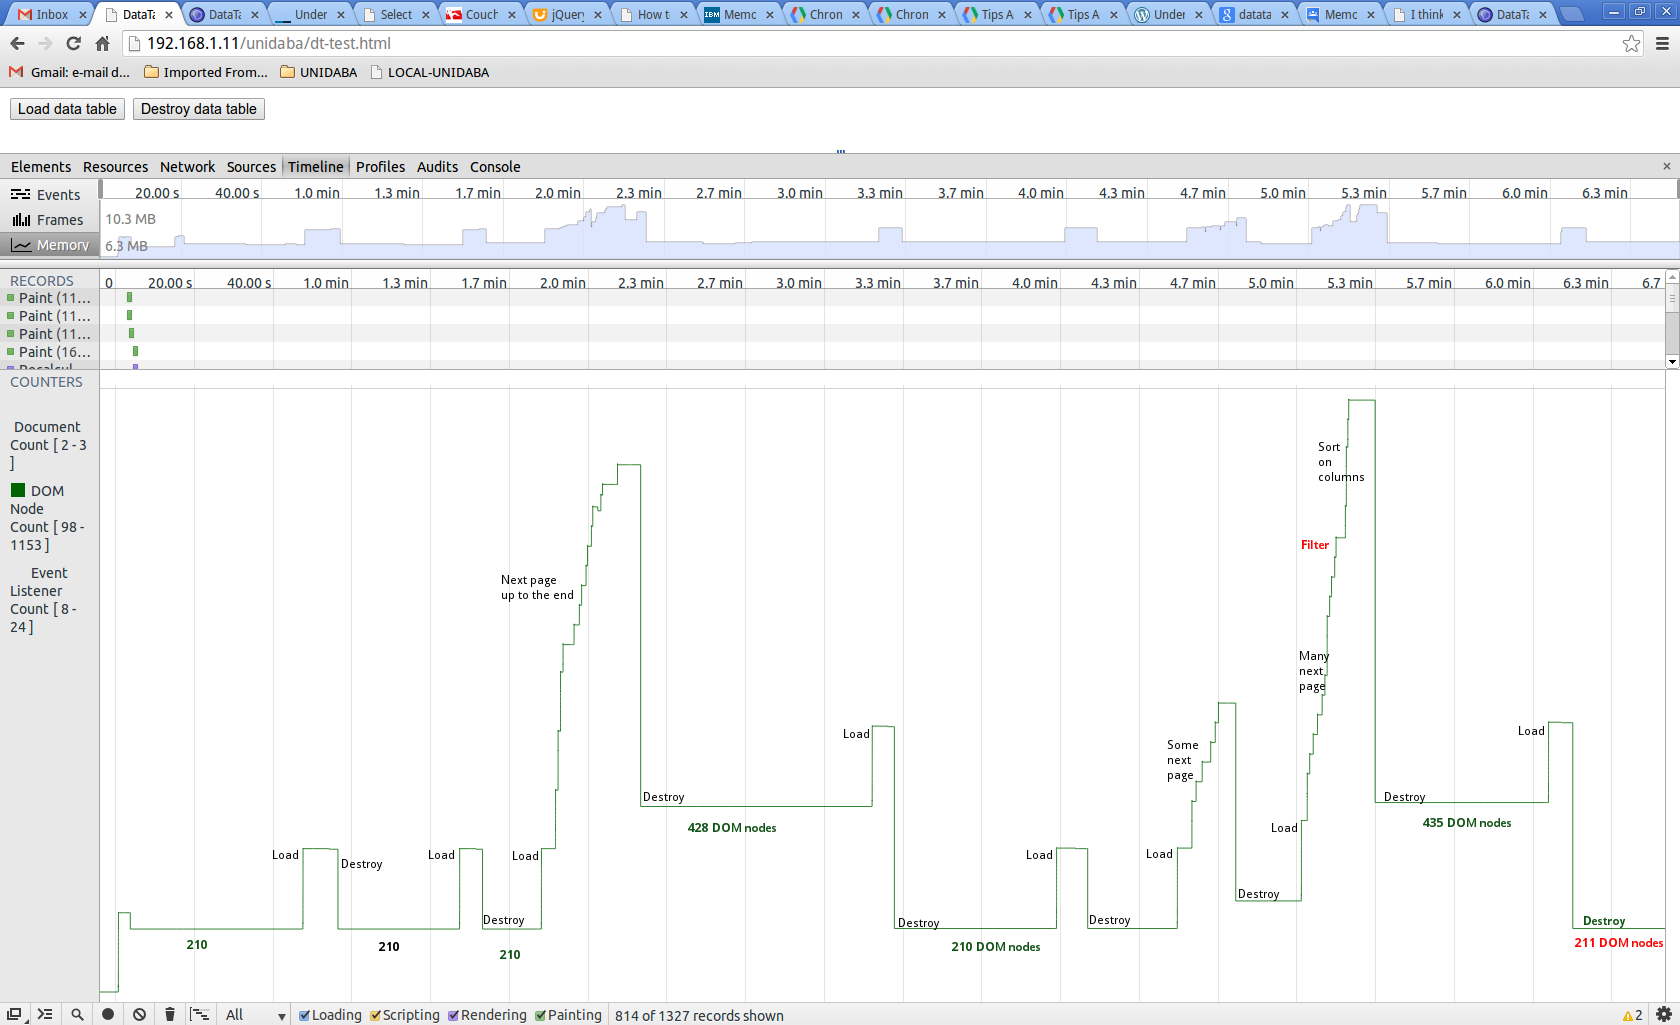The image size is (1680, 1025).
Task: Switch to the I think browser tab
Action: click(1427, 15)
